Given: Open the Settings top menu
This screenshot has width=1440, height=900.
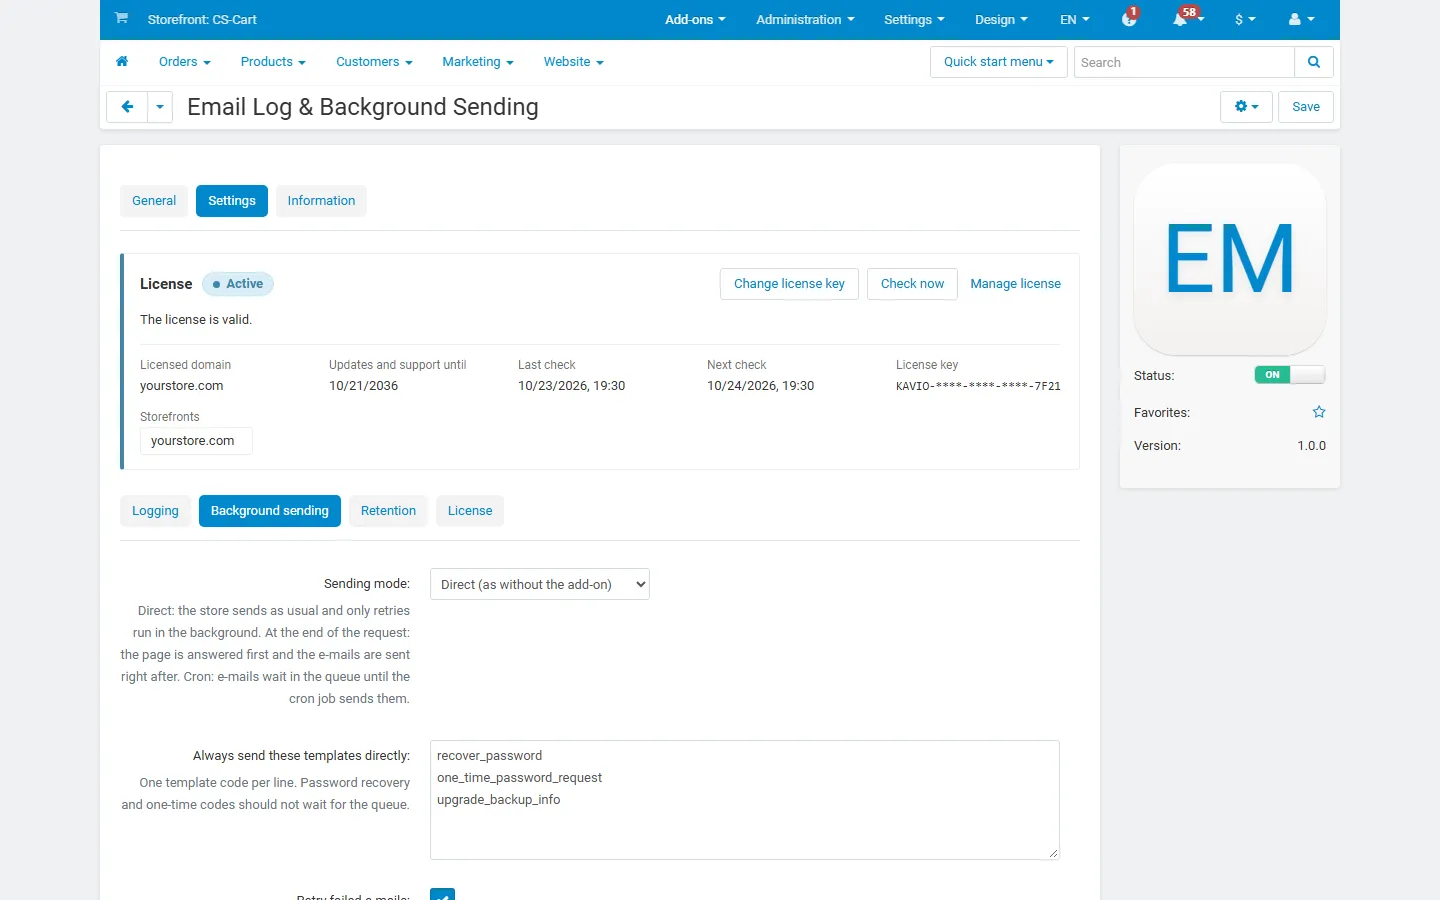Looking at the screenshot, I should [914, 19].
